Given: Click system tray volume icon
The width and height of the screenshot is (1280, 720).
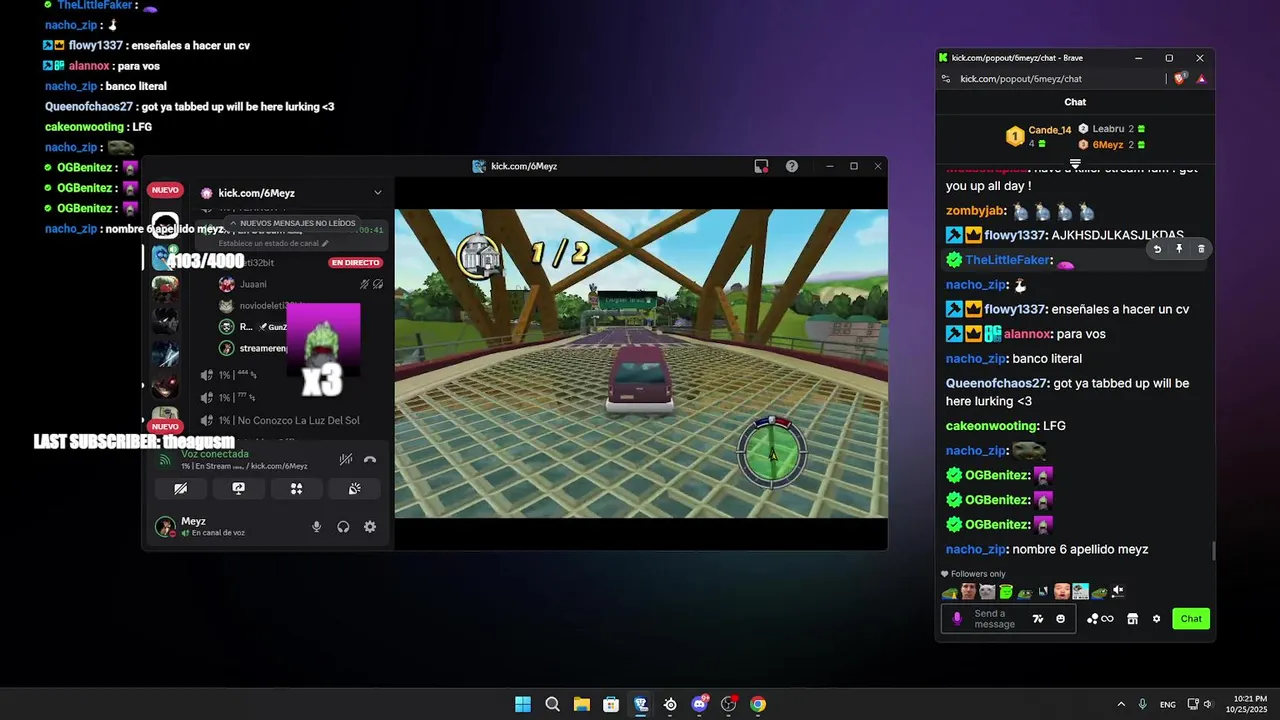Looking at the screenshot, I should 1208,704.
